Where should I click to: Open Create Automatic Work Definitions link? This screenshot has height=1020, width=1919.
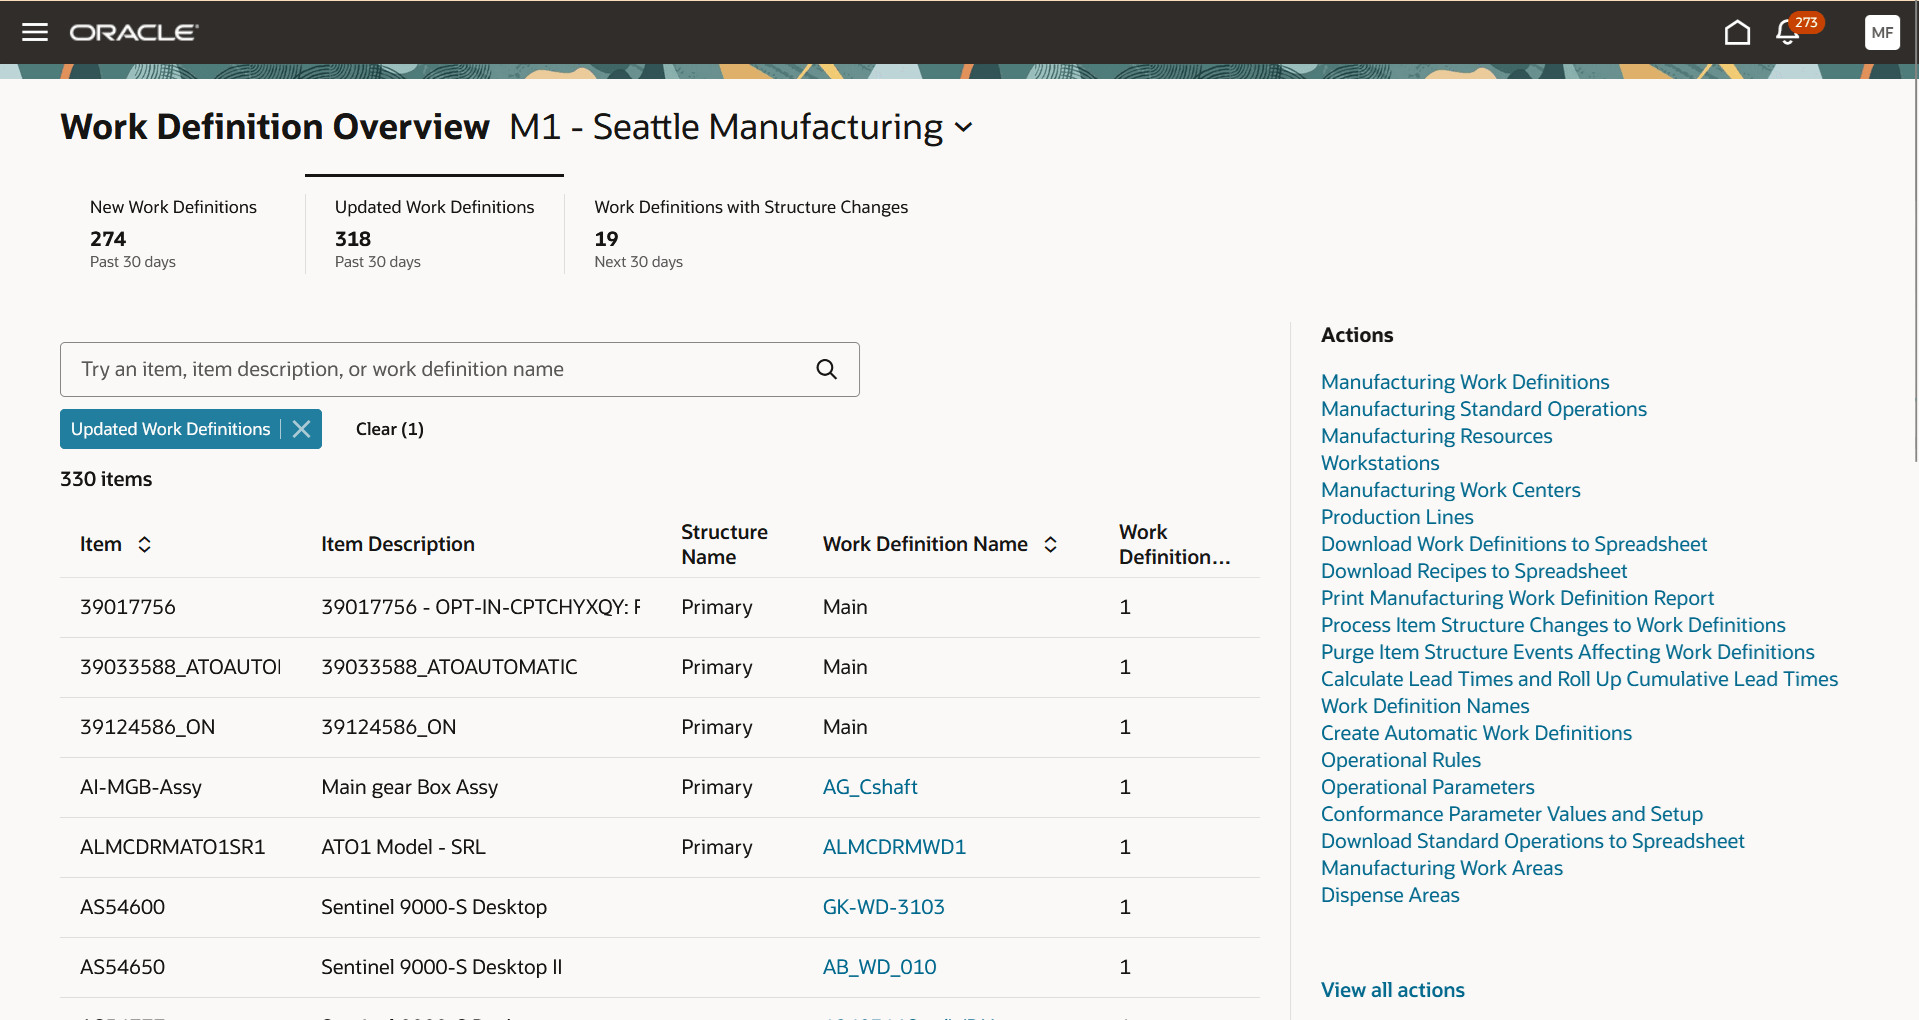tap(1476, 733)
